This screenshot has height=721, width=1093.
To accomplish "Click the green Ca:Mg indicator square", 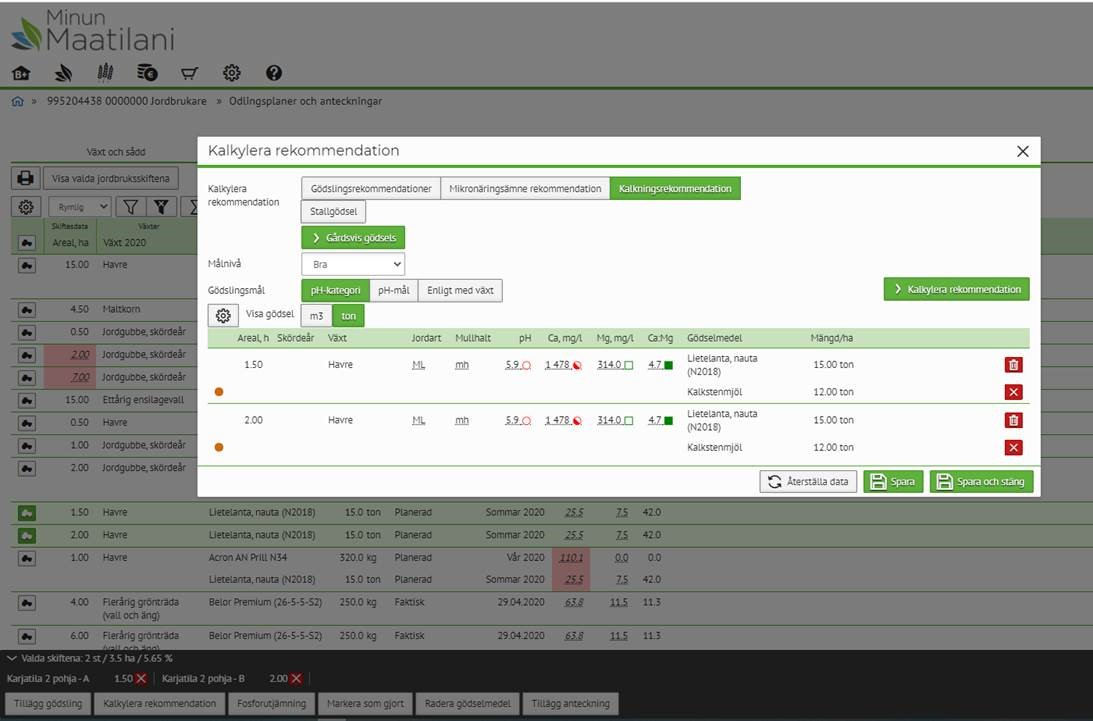I will tap(668, 365).
